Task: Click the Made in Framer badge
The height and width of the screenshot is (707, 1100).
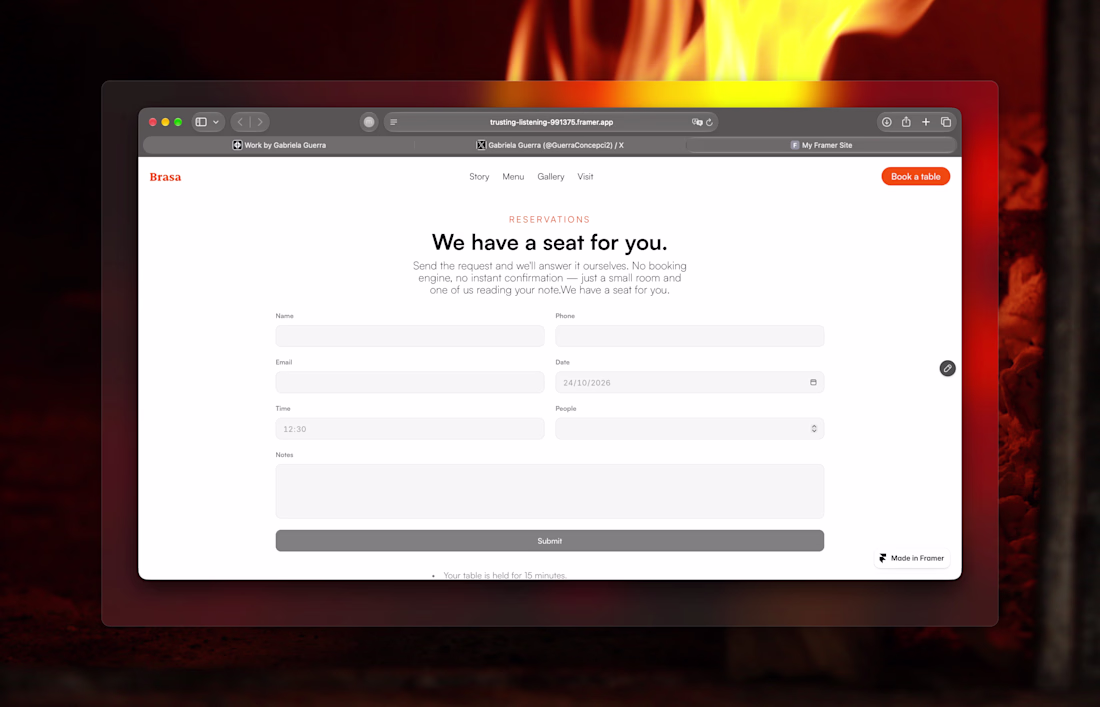Action: (x=912, y=558)
